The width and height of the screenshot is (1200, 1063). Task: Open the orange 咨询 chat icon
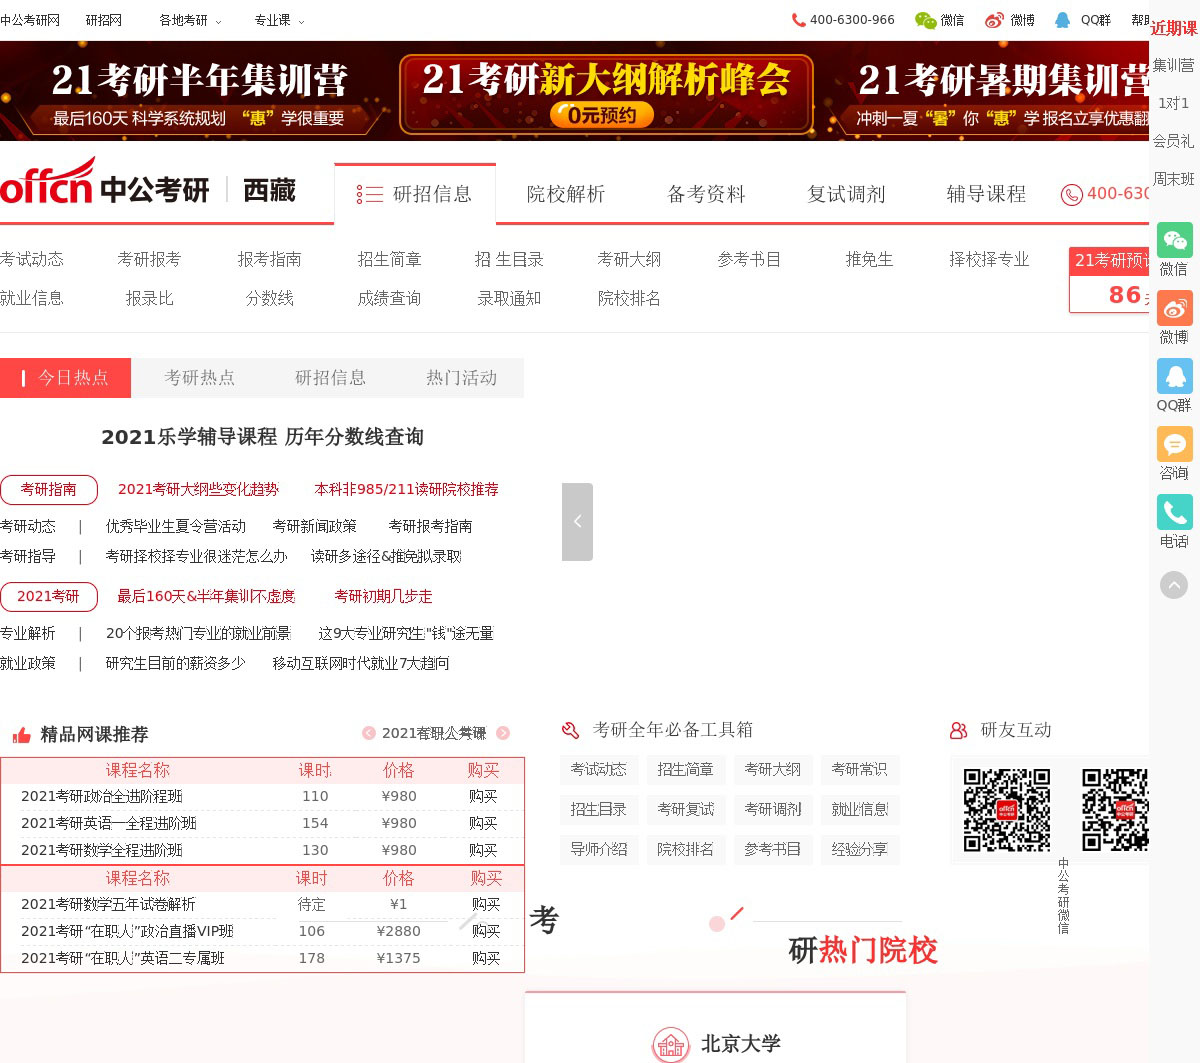tap(1174, 444)
